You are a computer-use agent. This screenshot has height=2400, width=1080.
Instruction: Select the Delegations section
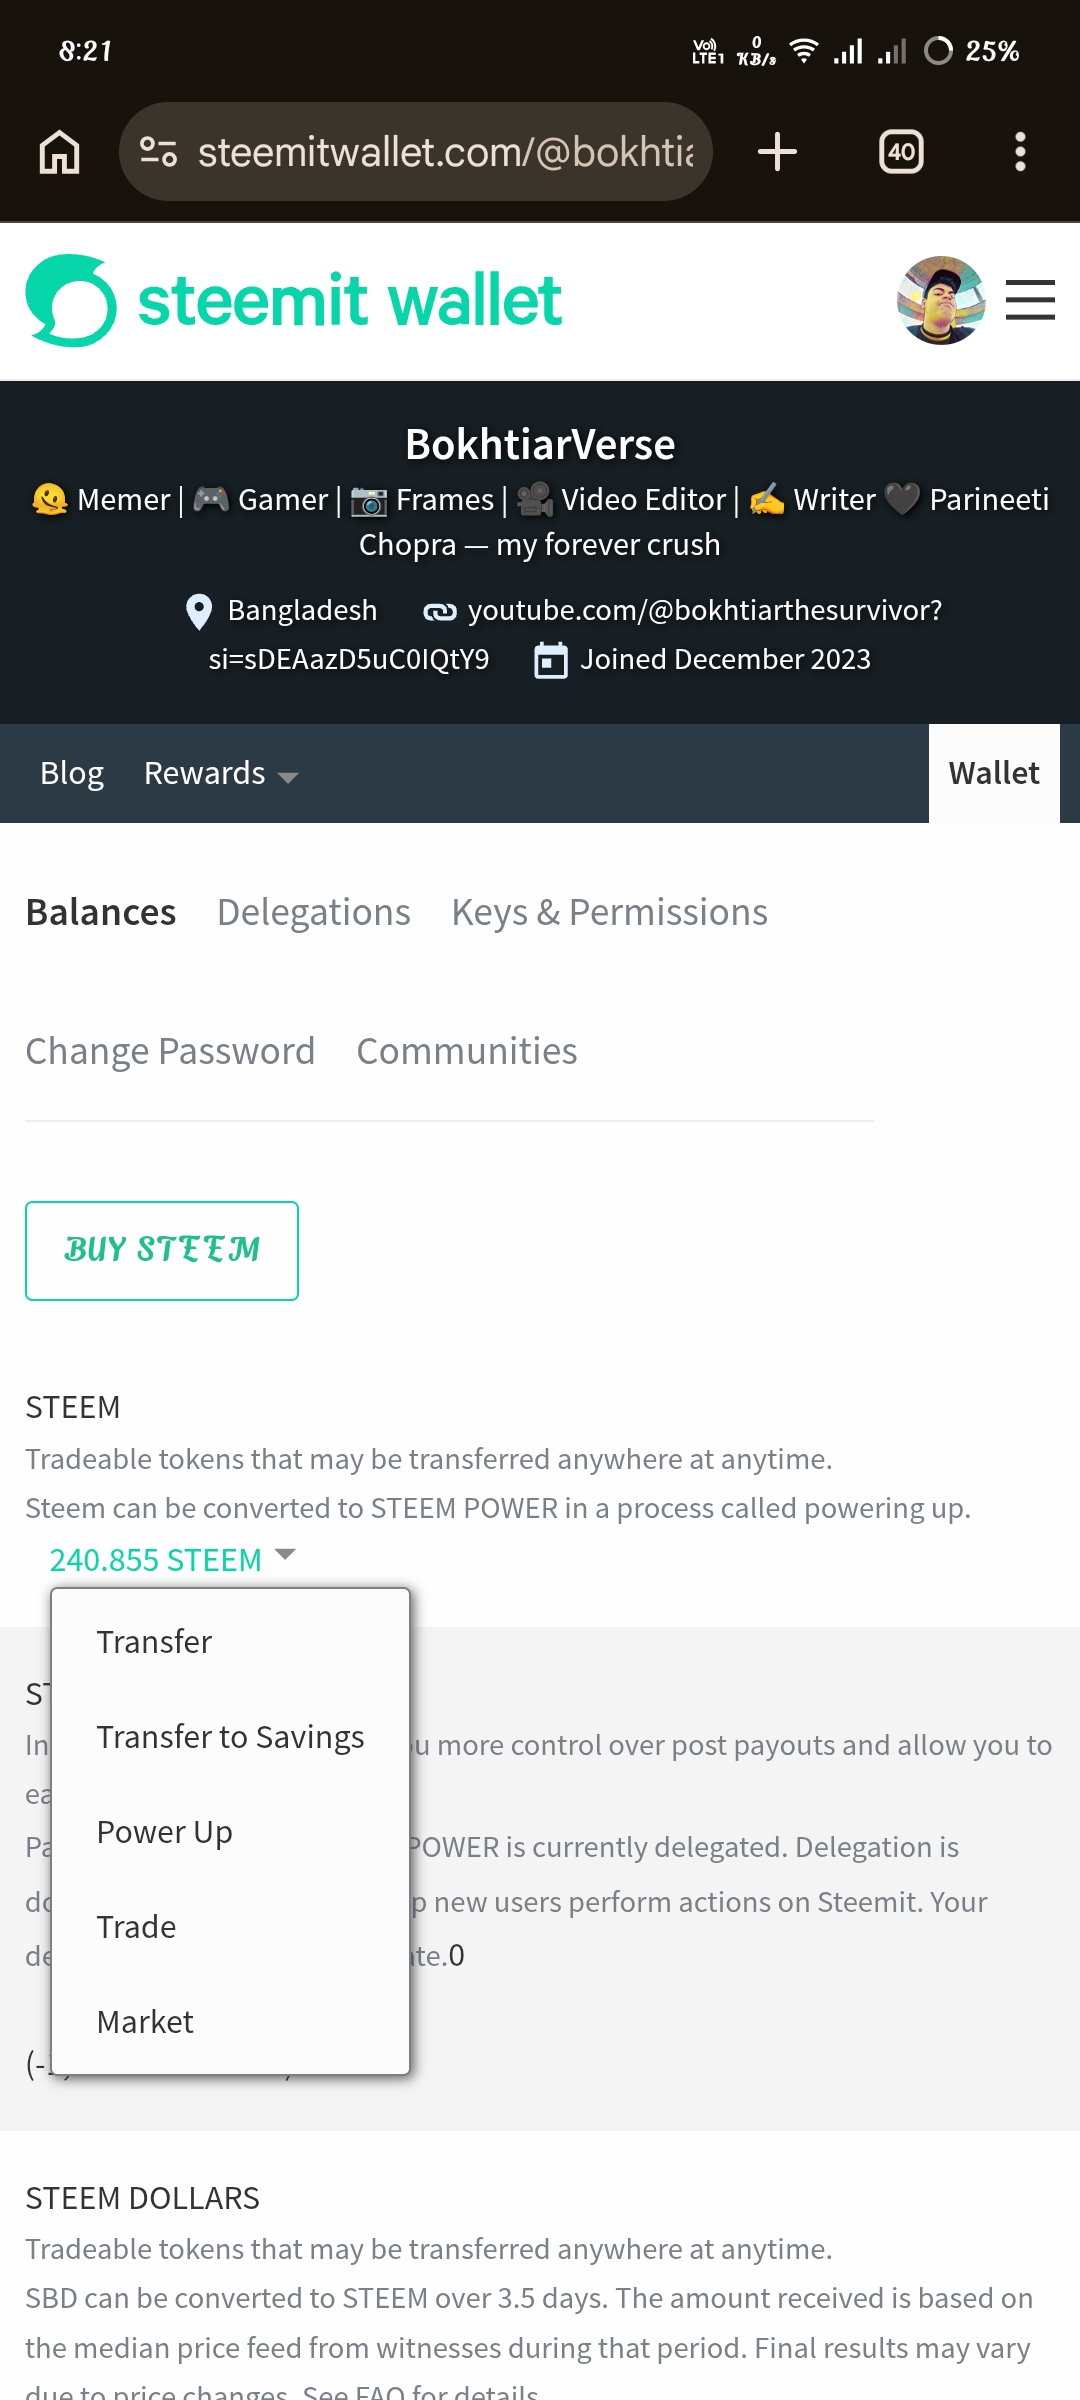[x=314, y=912]
